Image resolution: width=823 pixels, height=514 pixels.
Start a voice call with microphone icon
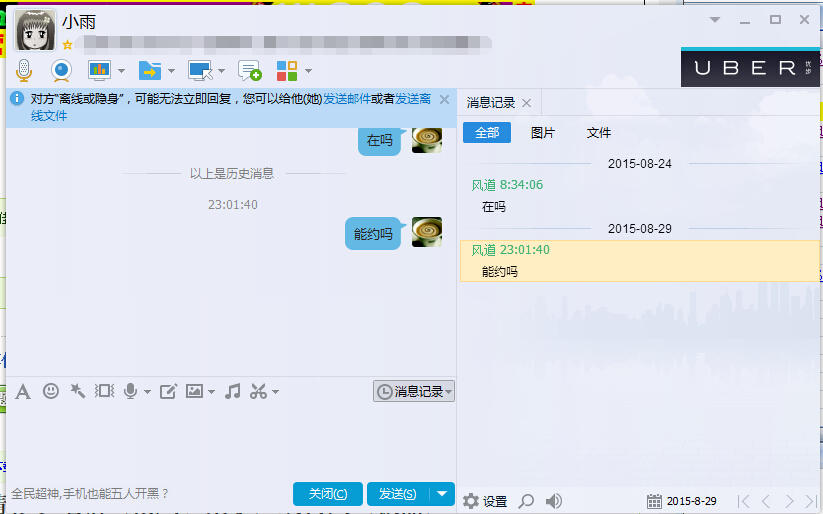[25, 70]
